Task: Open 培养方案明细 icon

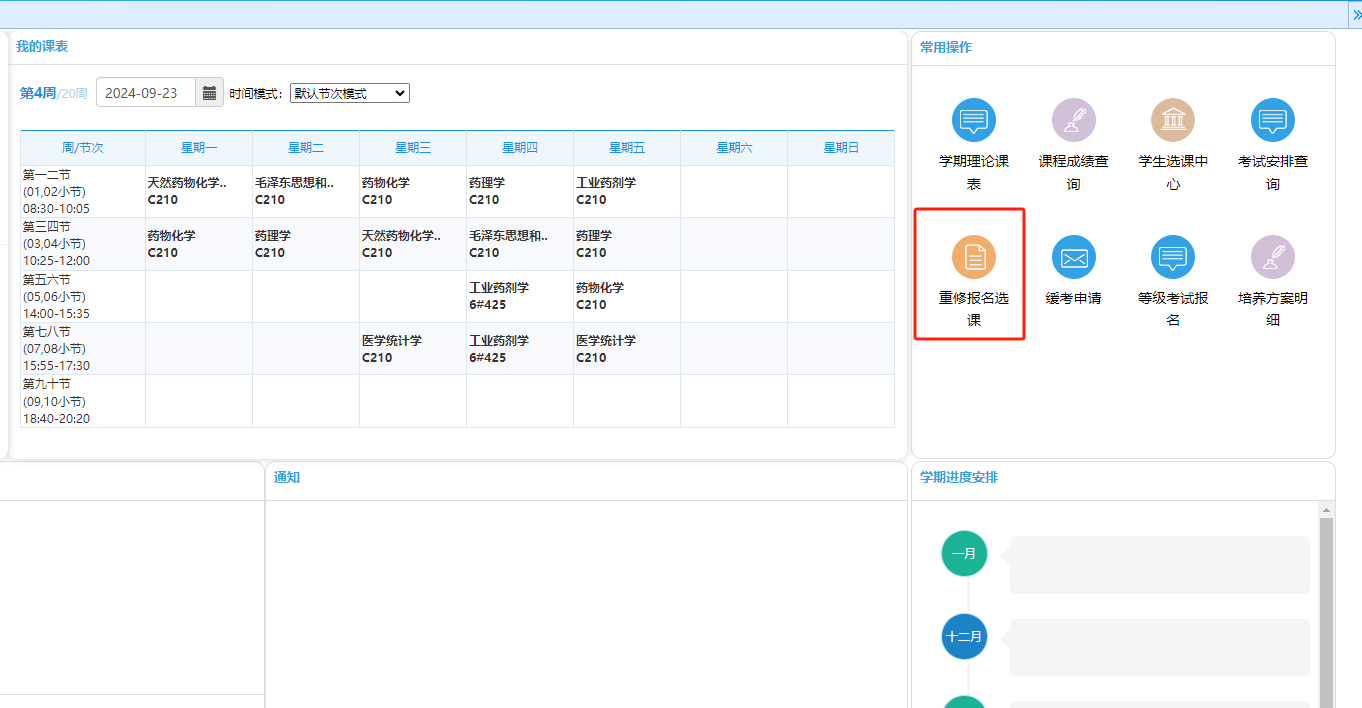Action: (x=1272, y=258)
